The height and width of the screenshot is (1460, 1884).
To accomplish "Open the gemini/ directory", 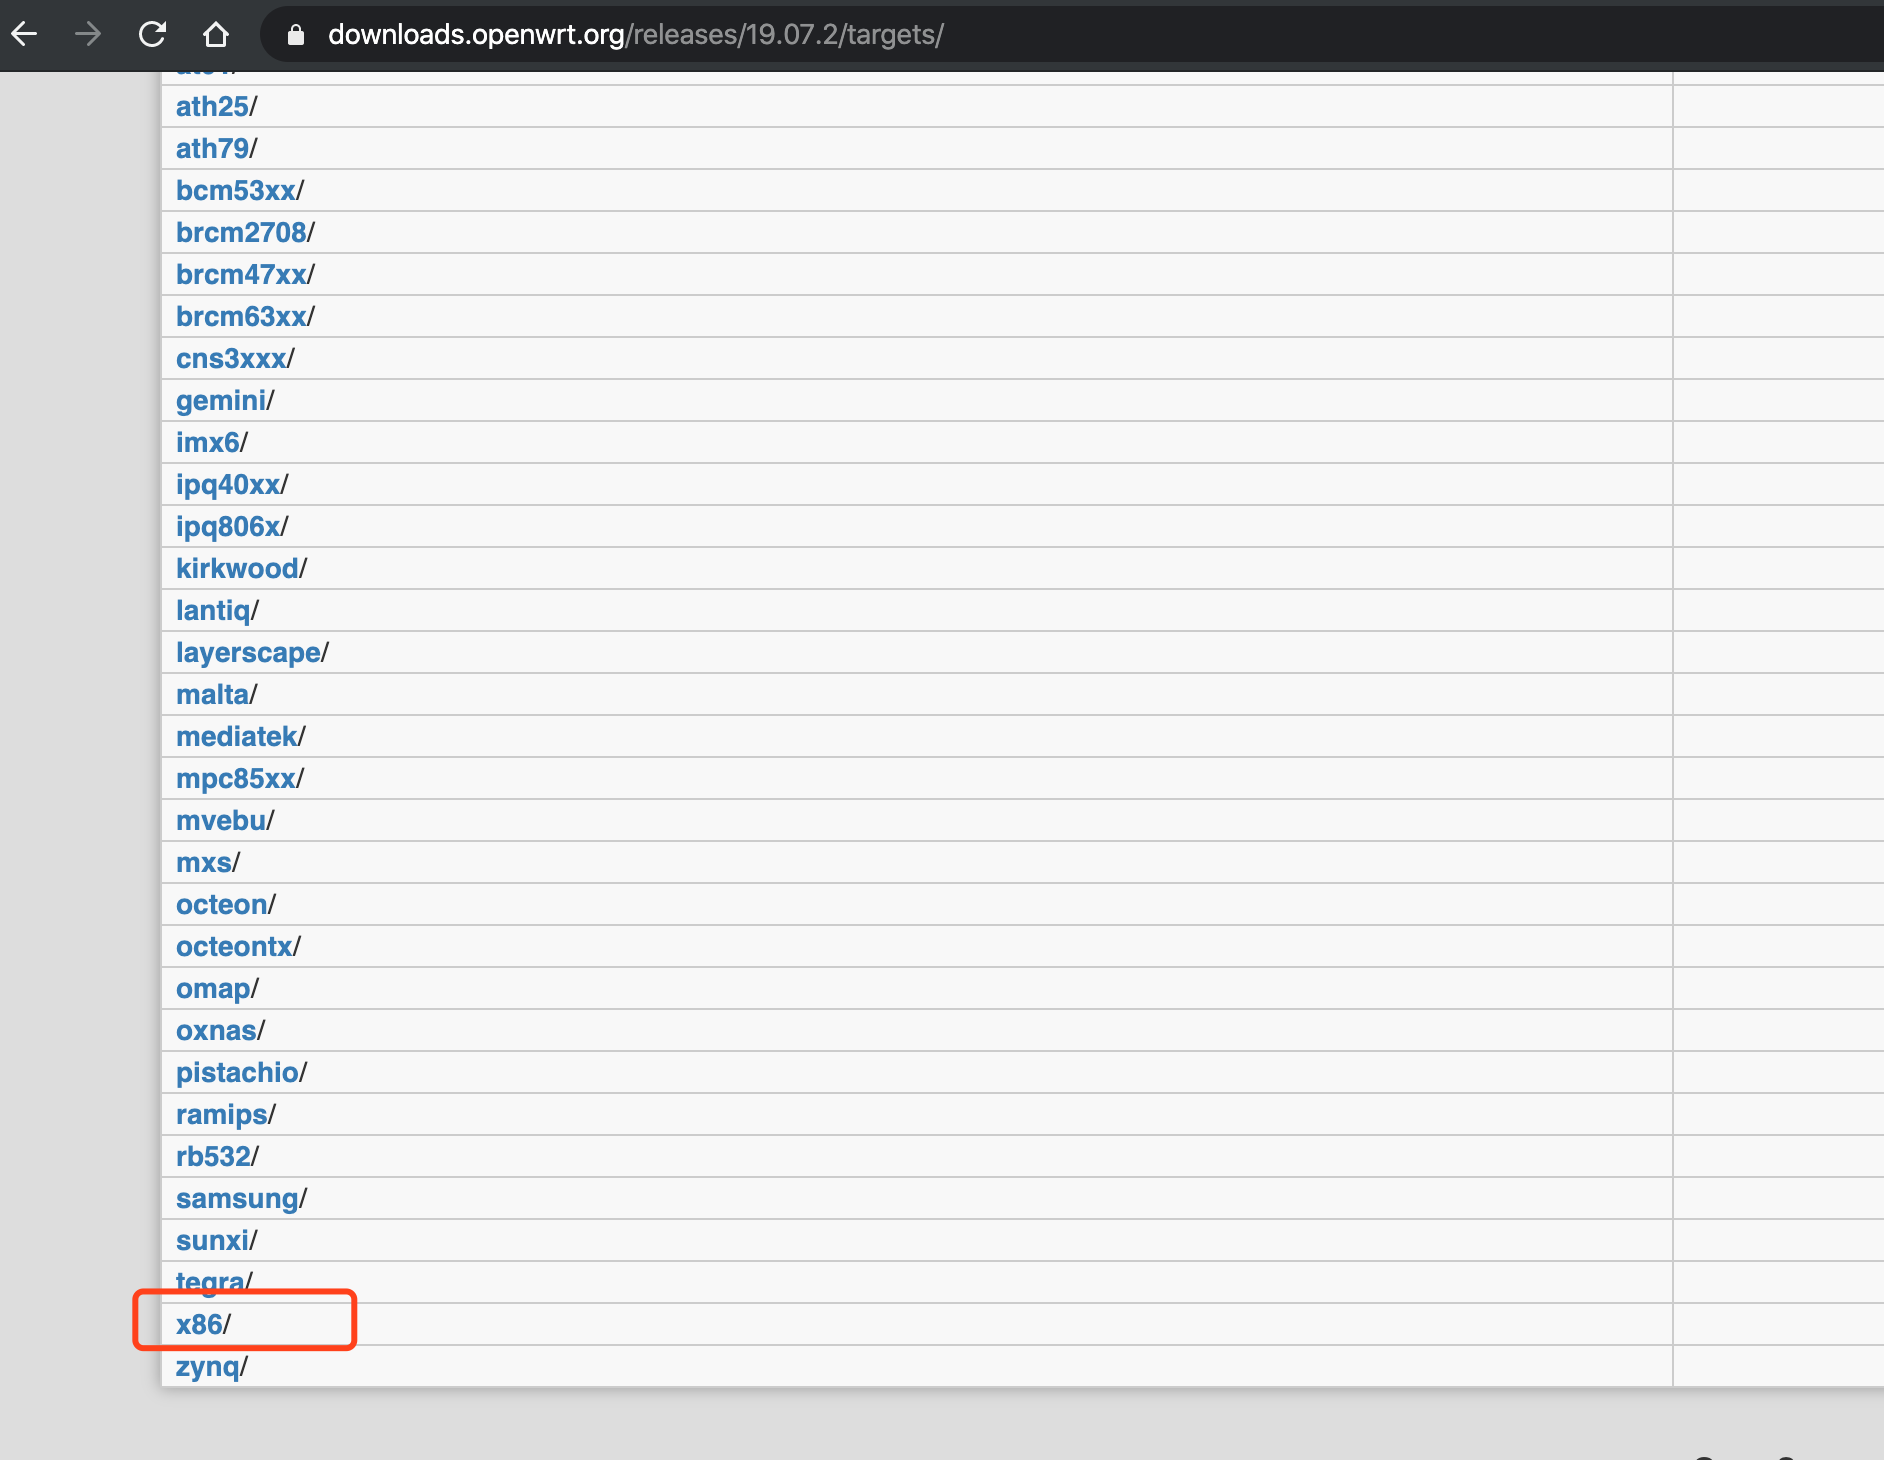I will coord(221,400).
